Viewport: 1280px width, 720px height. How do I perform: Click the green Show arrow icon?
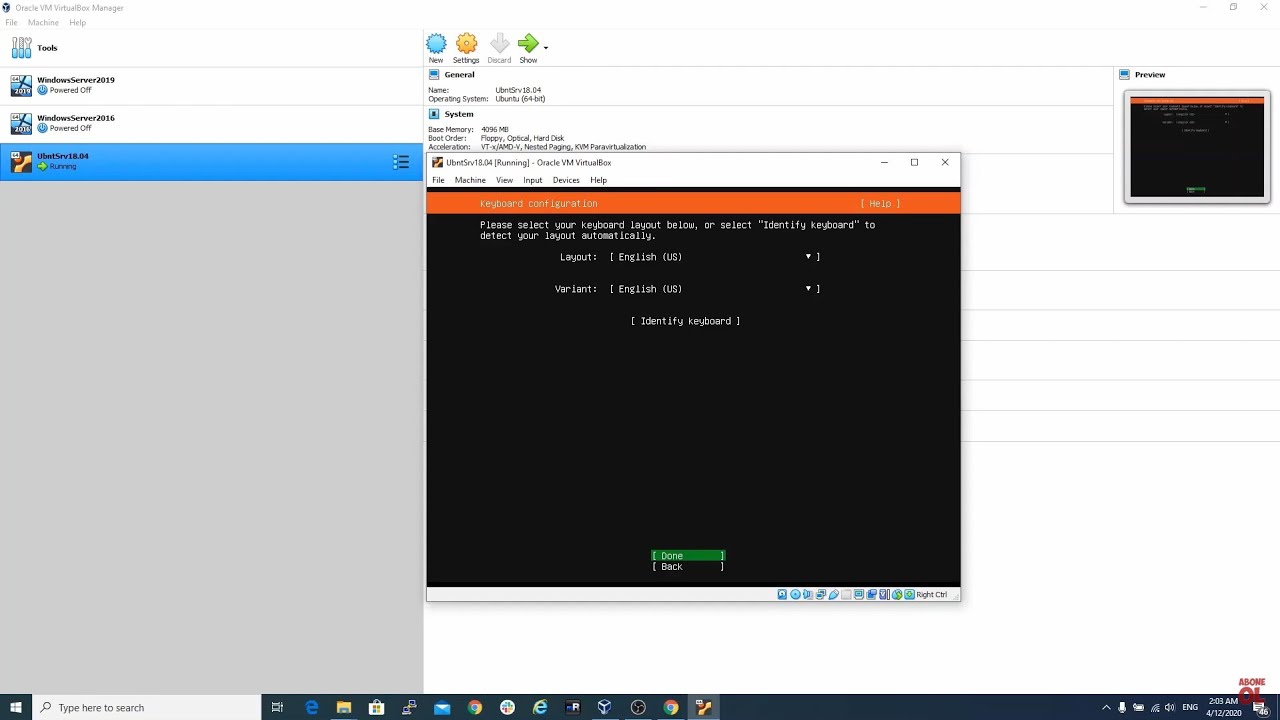(528, 43)
